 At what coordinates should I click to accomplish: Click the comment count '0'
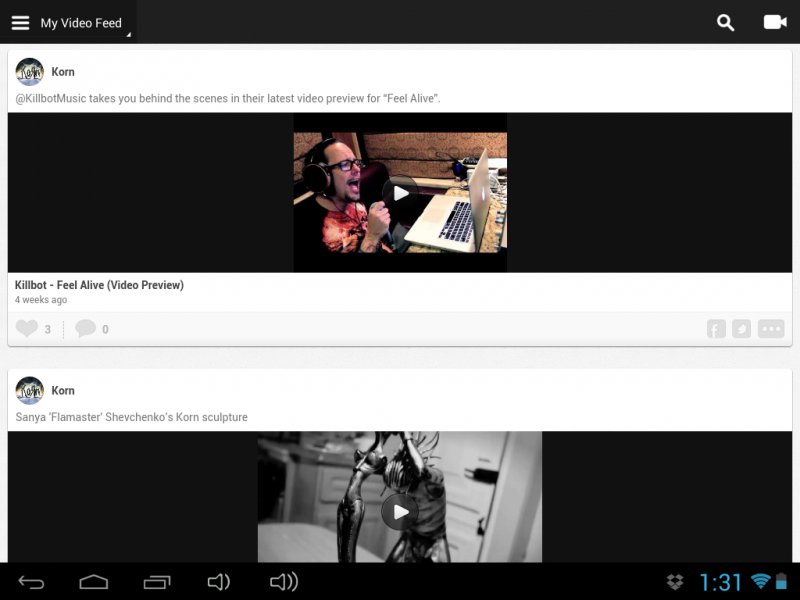tap(105, 330)
